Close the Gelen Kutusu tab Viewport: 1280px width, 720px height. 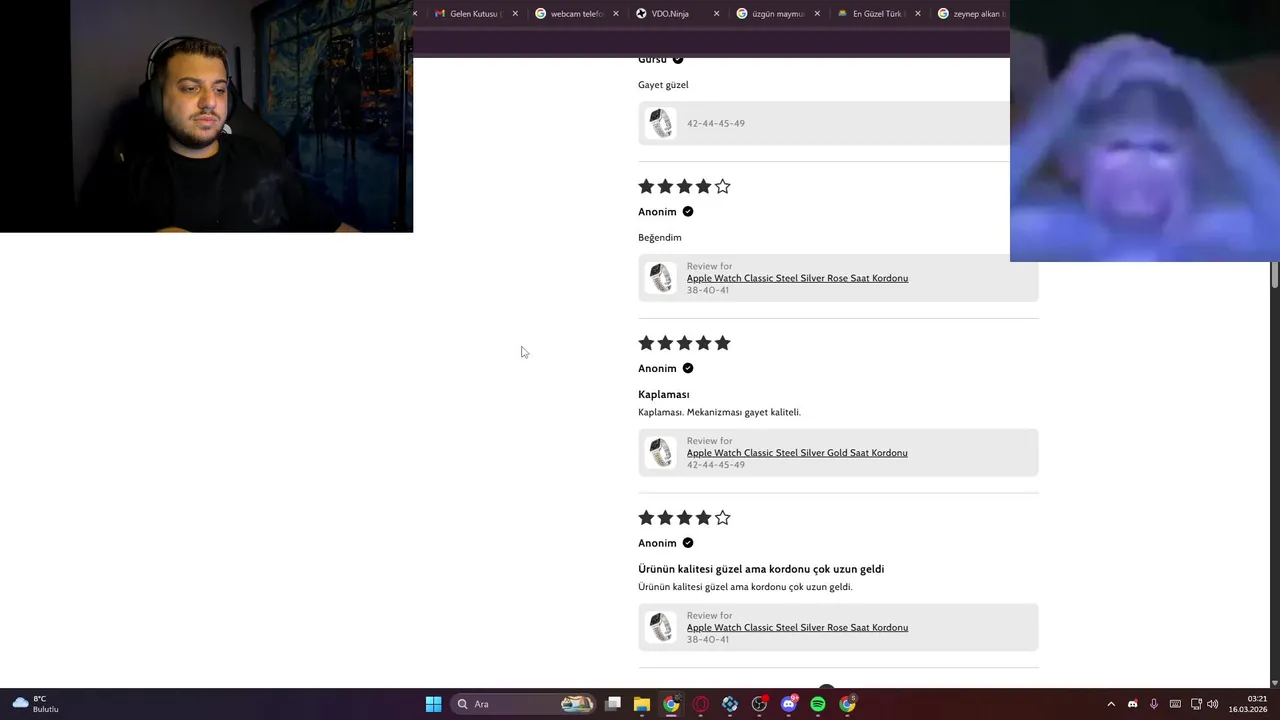[515, 14]
